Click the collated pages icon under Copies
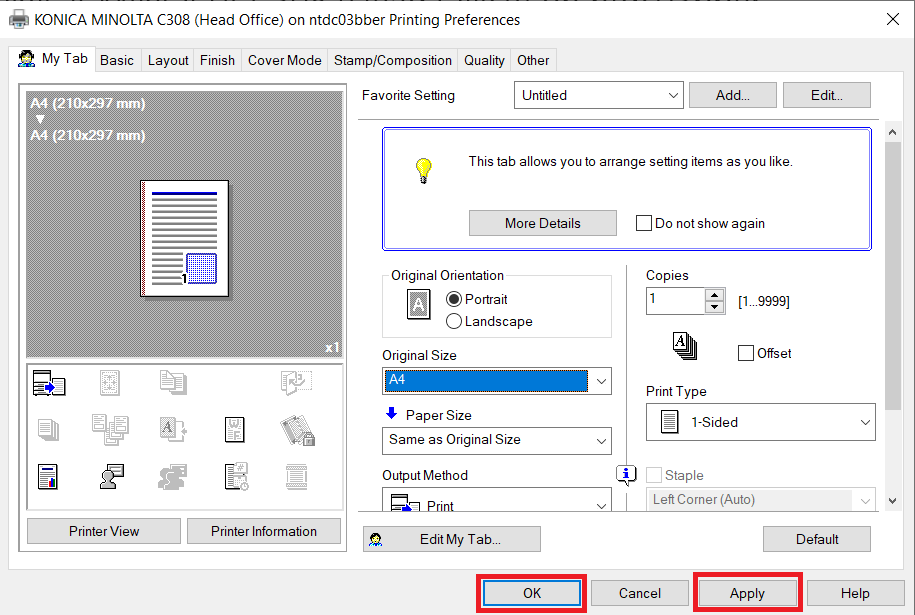 (x=684, y=345)
